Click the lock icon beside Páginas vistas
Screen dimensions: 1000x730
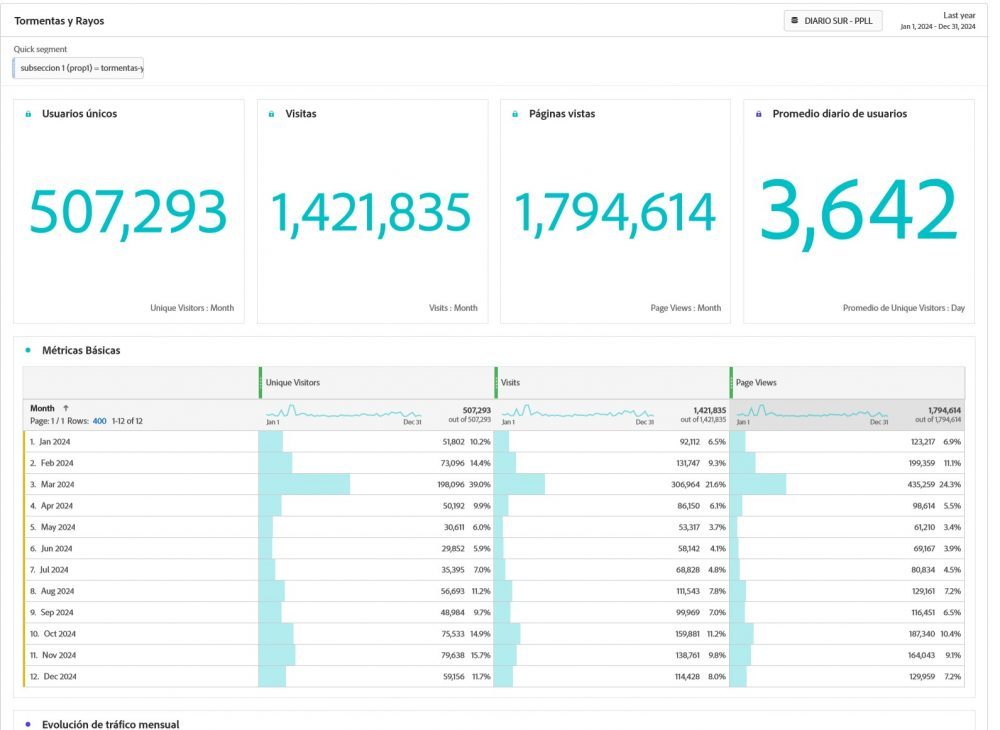pyautogui.click(x=515, y=114)
